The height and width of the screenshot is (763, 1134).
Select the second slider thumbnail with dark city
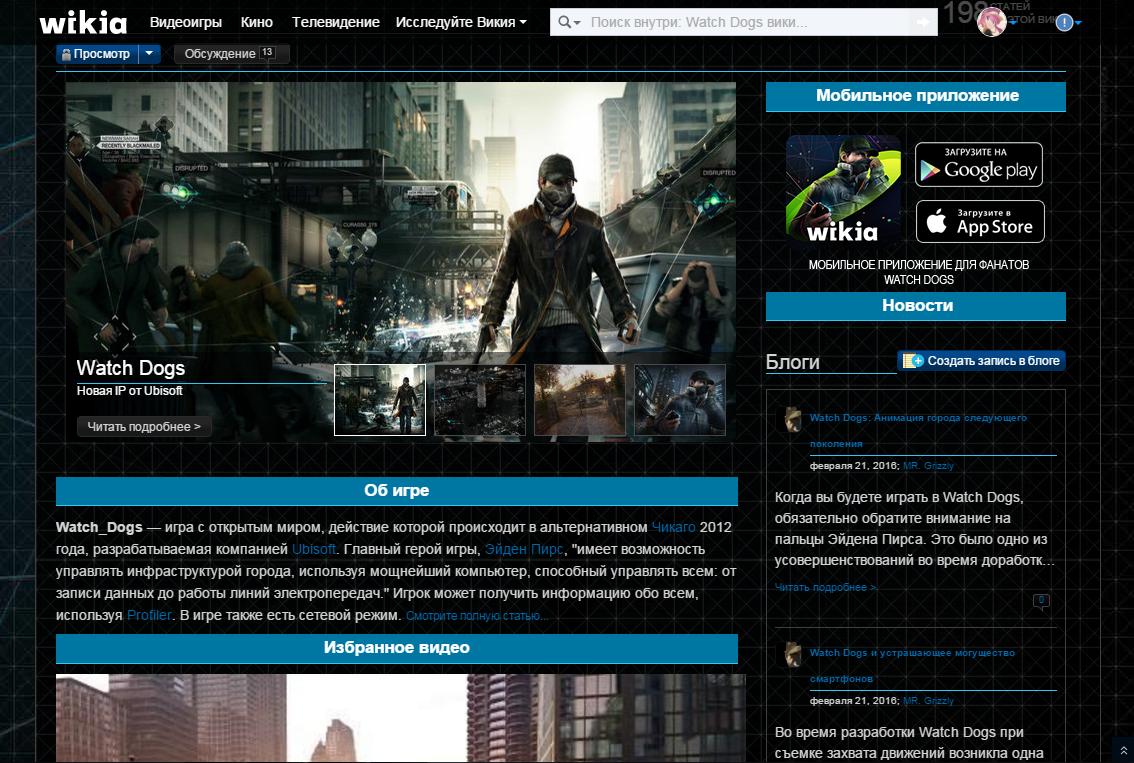[x=479, y=400]
